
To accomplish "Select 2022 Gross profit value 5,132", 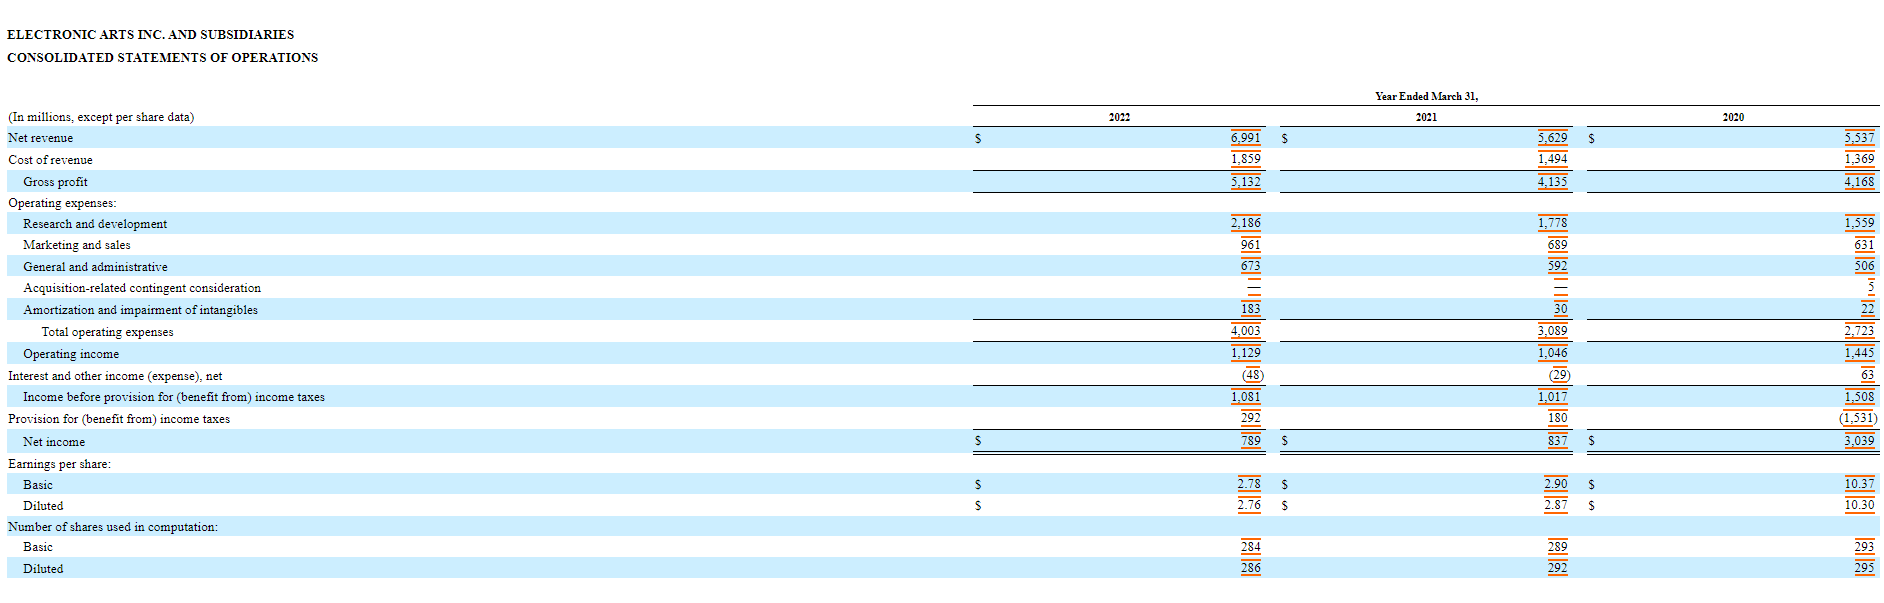I will click(1245, 182).
